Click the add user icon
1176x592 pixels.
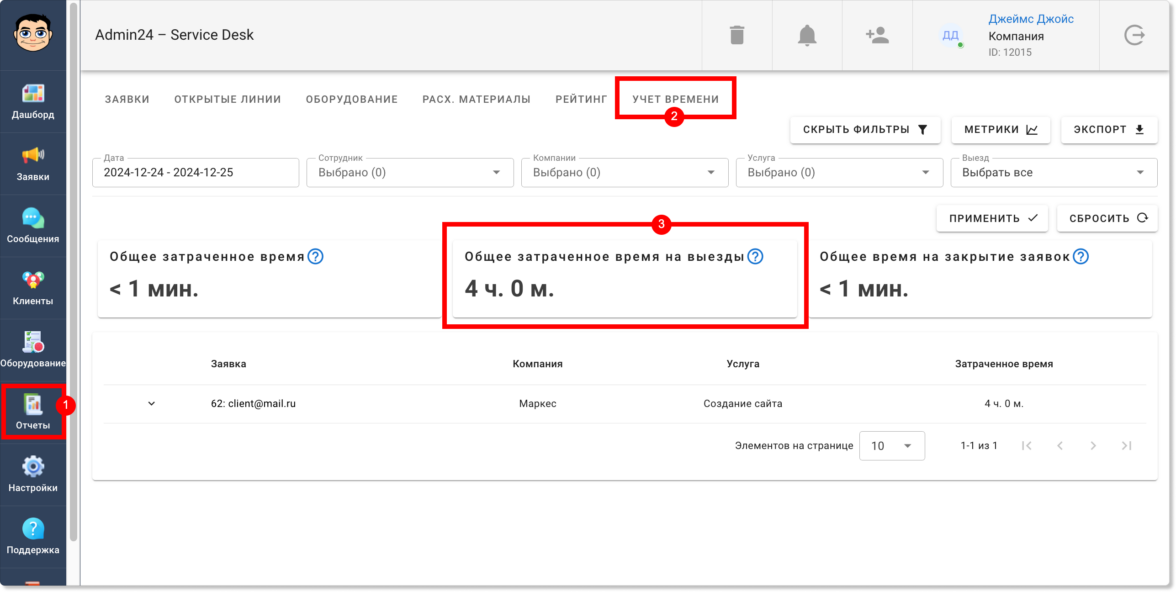(x=877, y=35)
